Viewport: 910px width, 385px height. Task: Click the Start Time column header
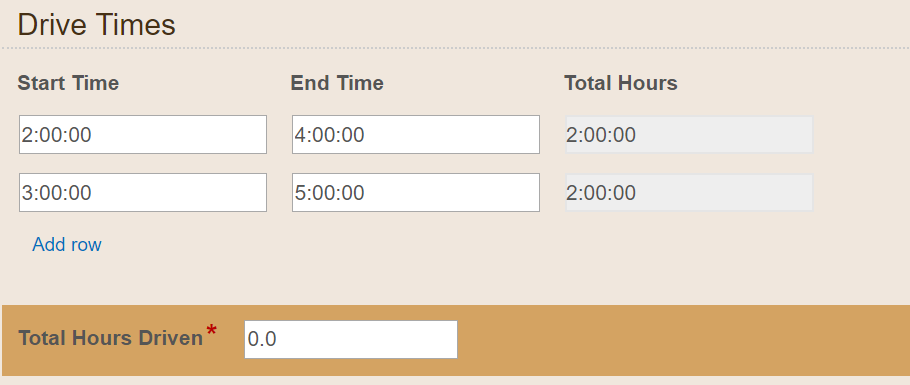[x=68, y=83]
